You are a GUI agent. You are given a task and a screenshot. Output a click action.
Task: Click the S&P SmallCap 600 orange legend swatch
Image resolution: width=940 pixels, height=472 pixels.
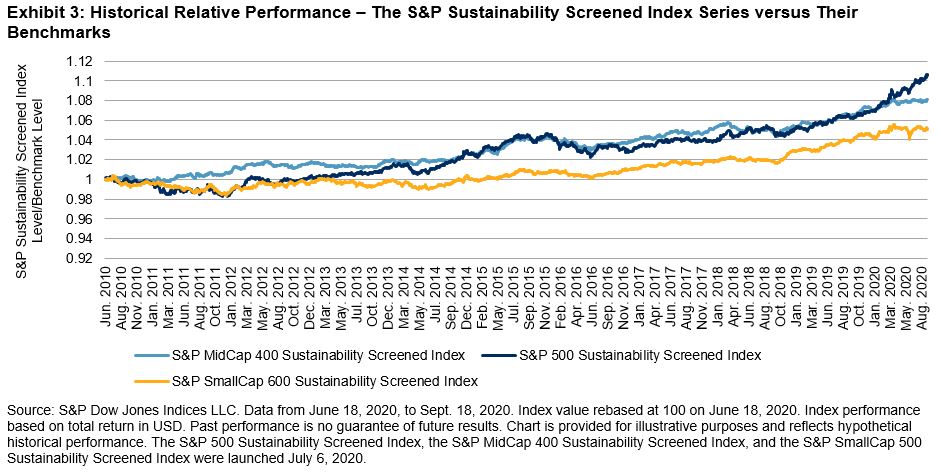pos(148,380)
